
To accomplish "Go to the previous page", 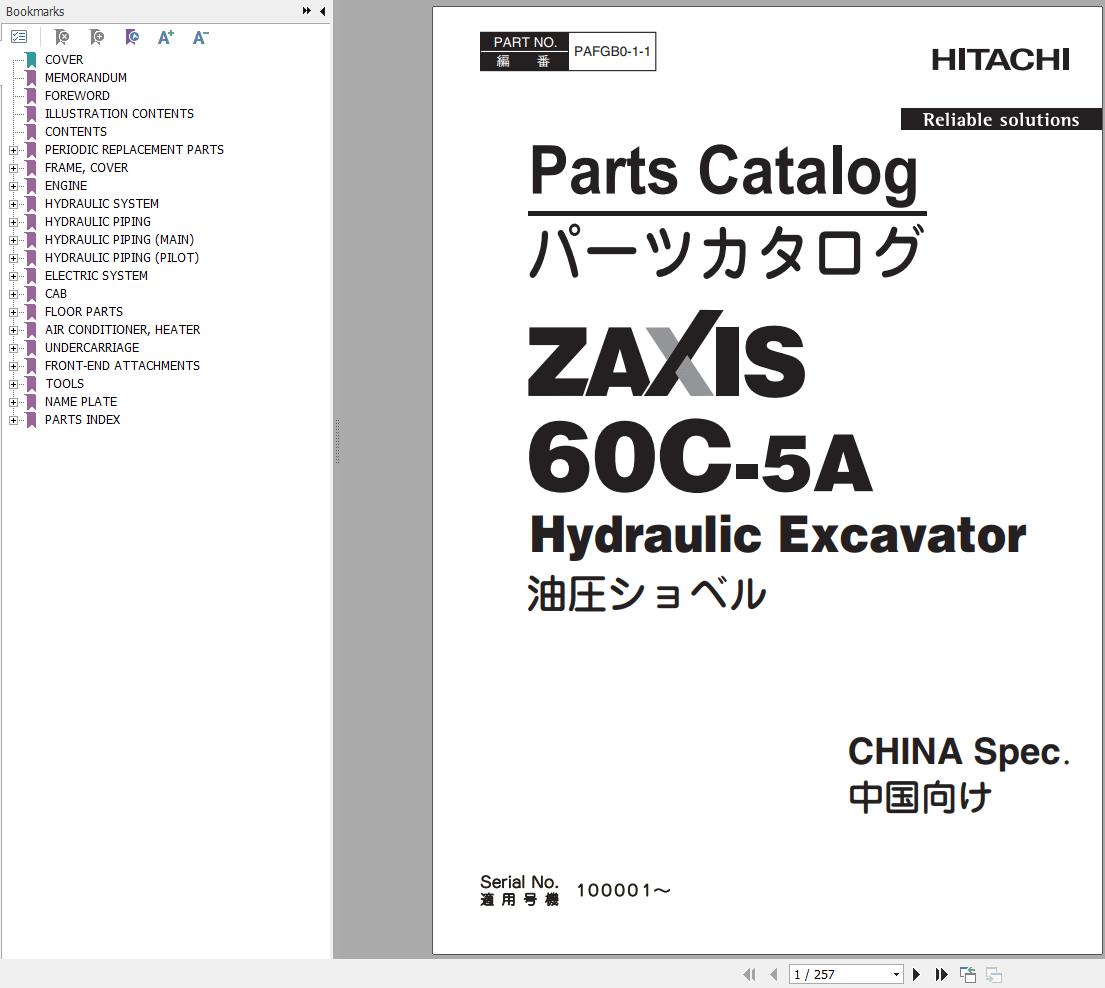I will point(774,974).
